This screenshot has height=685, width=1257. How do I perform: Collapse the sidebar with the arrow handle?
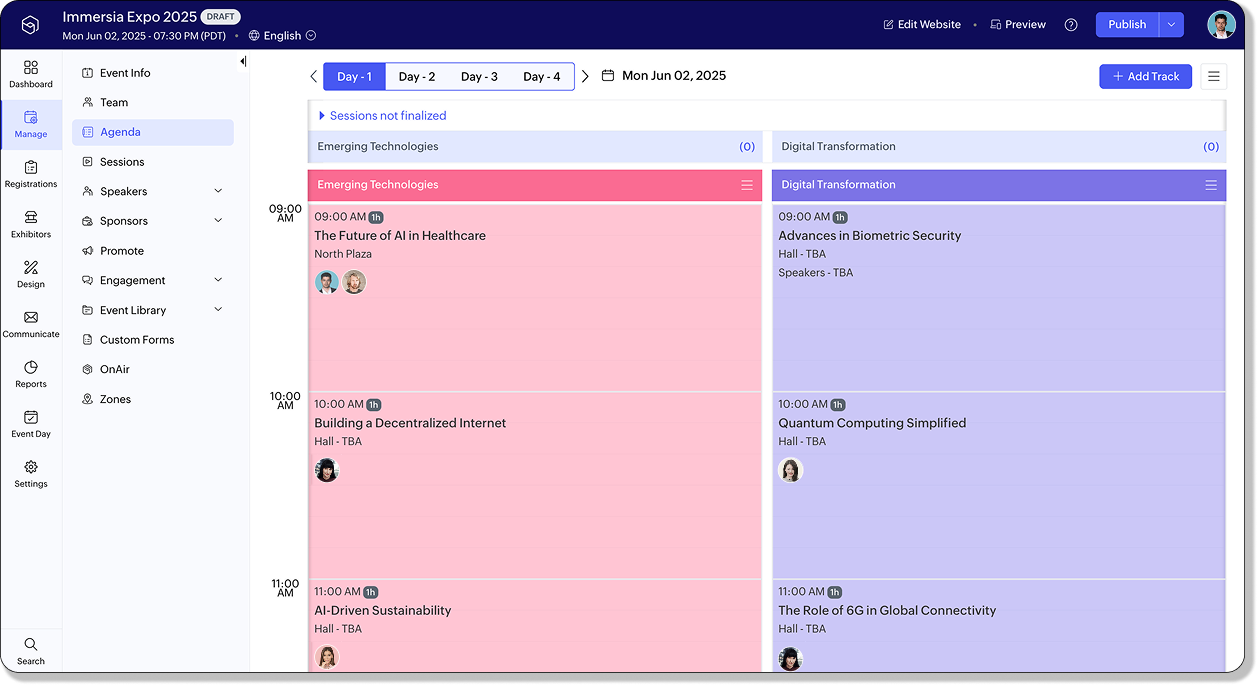tap(243, 62)
